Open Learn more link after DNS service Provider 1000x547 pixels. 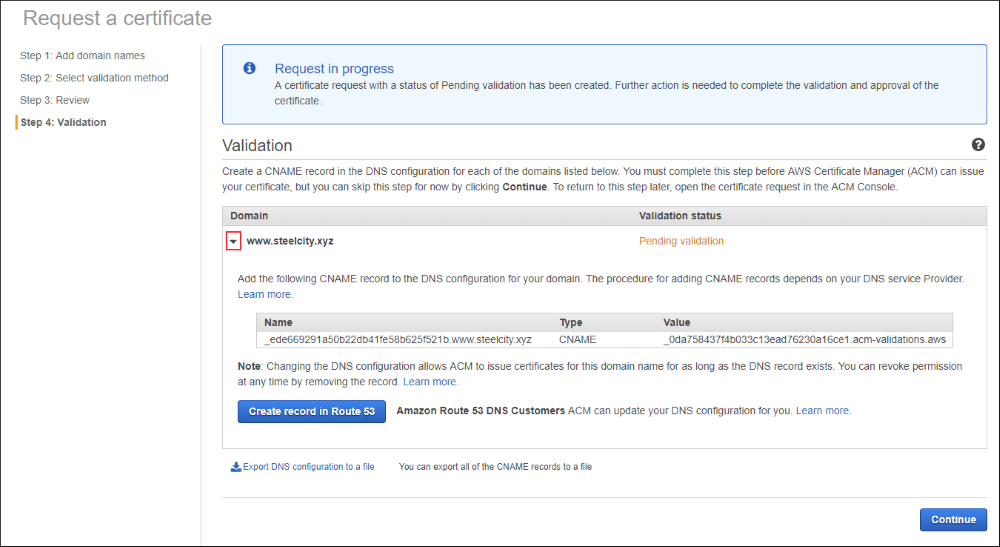[265, 295]
